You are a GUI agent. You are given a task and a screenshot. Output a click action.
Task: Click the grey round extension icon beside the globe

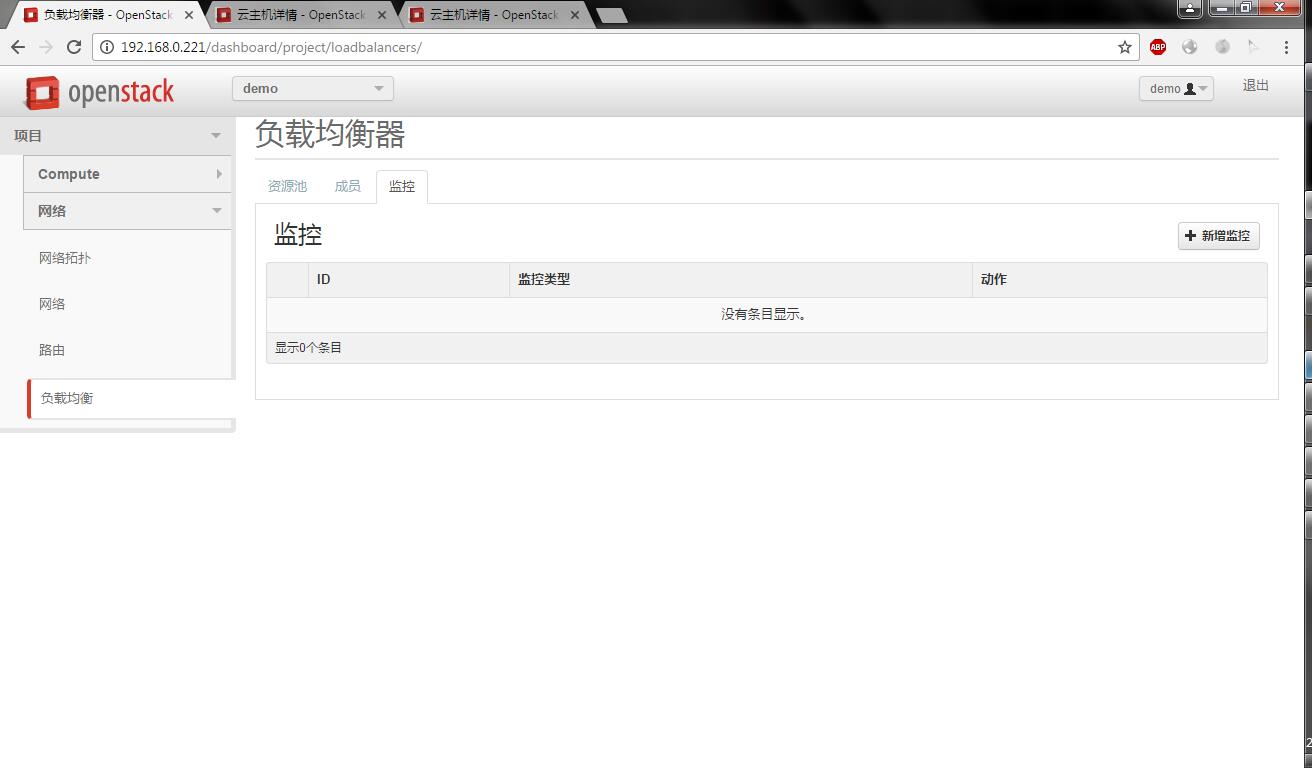[x=1222, y=47]
